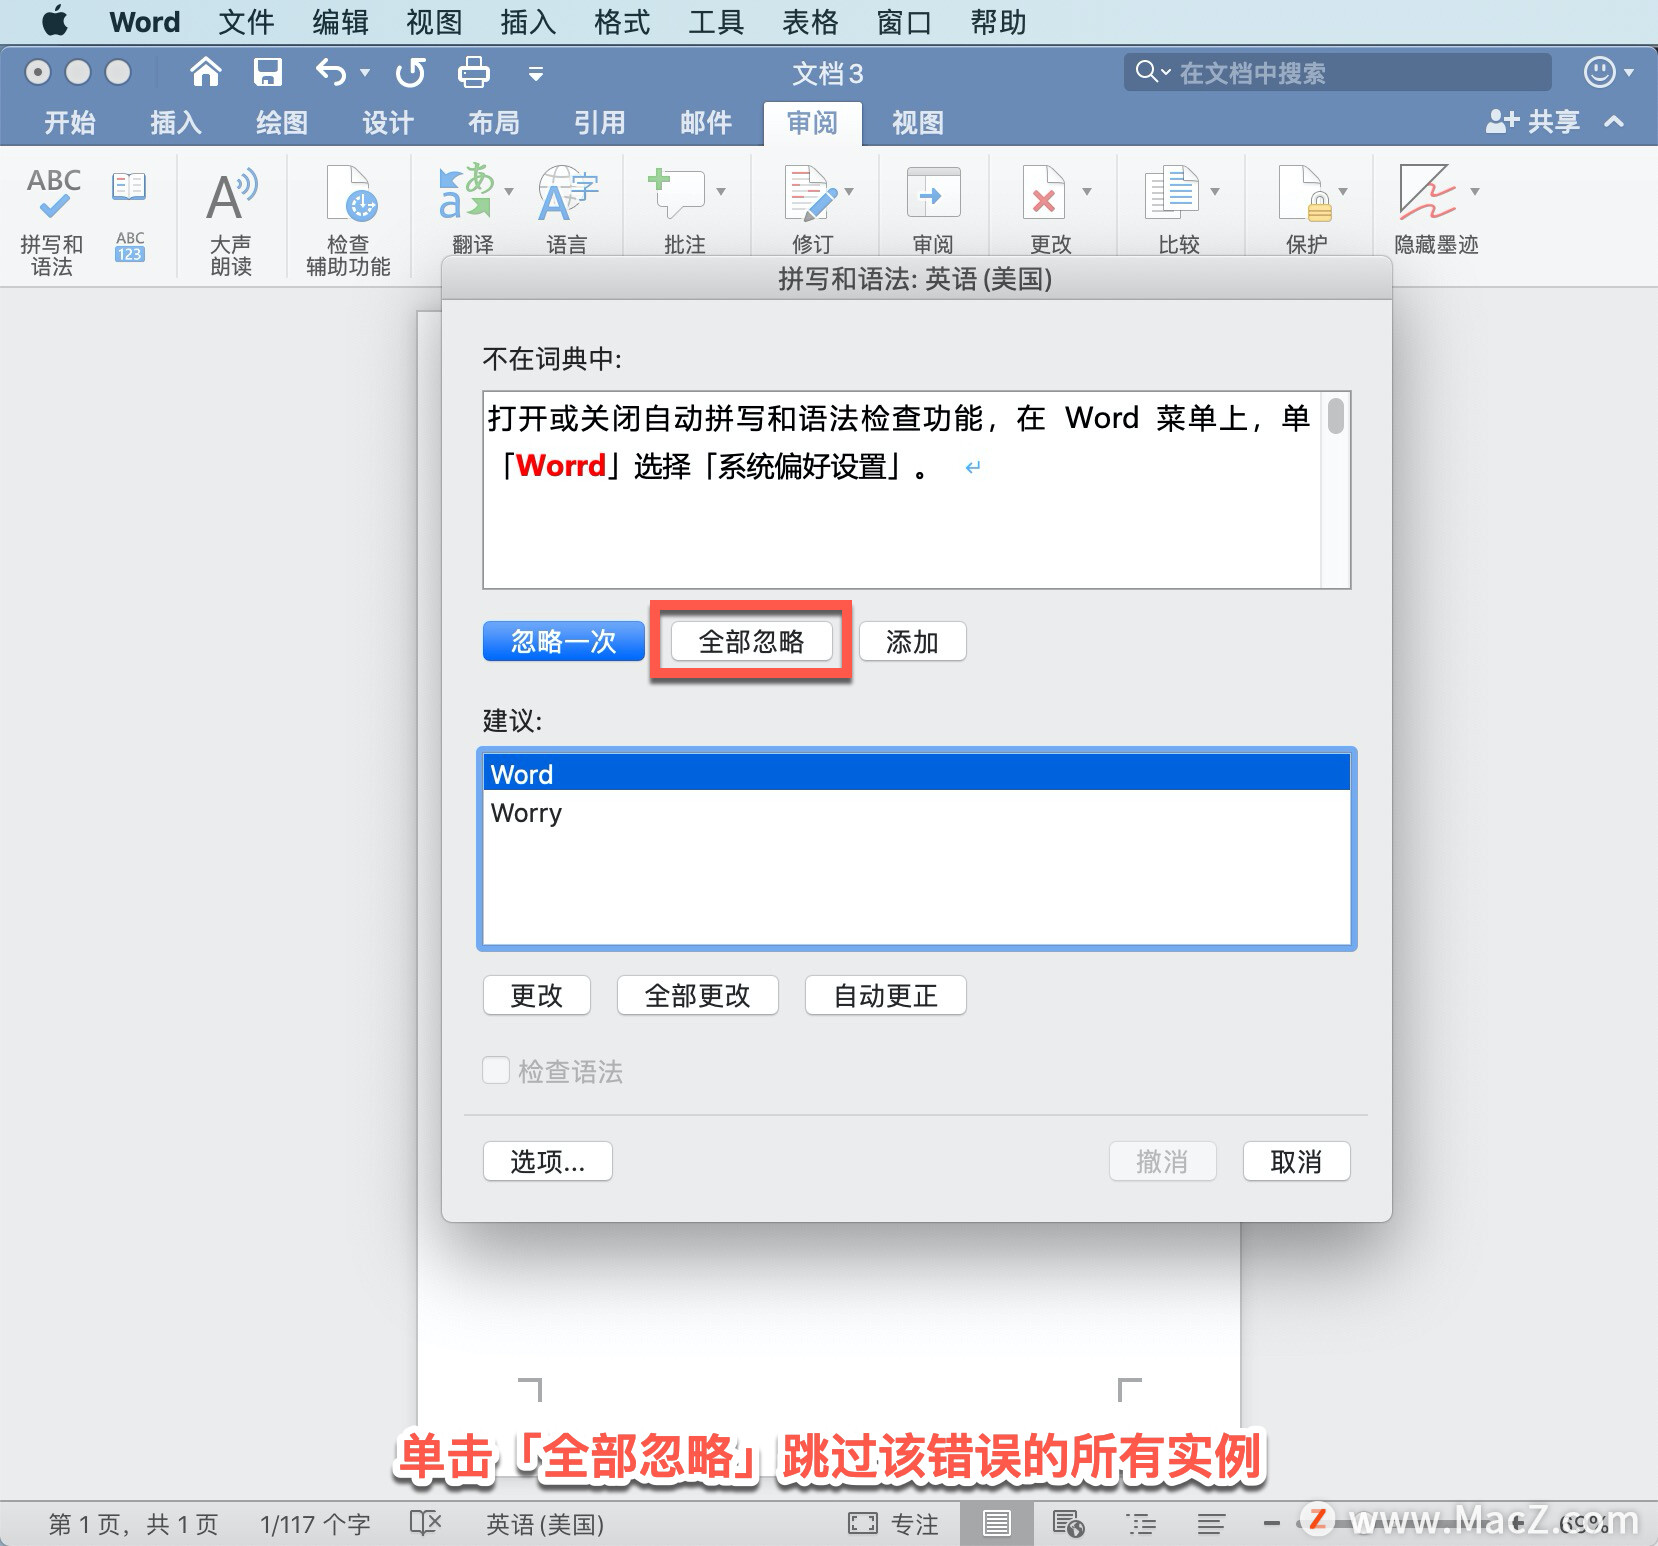Image resolution: width=1658 pixels, height=1546 pixels.
Task: Click the Compare documents icon
Action: coord(1171,192)
